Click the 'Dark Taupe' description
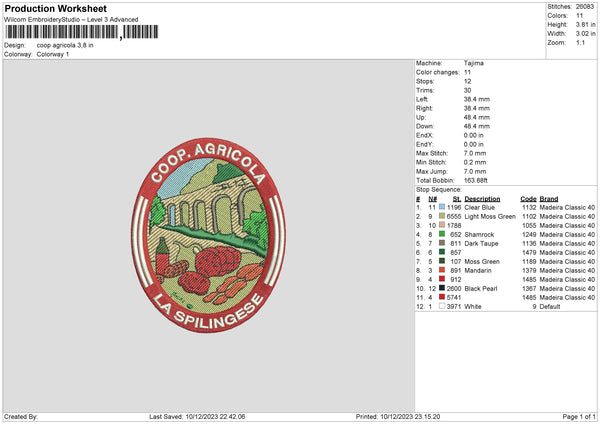600x424 pixels. click(x=481, y=243)
